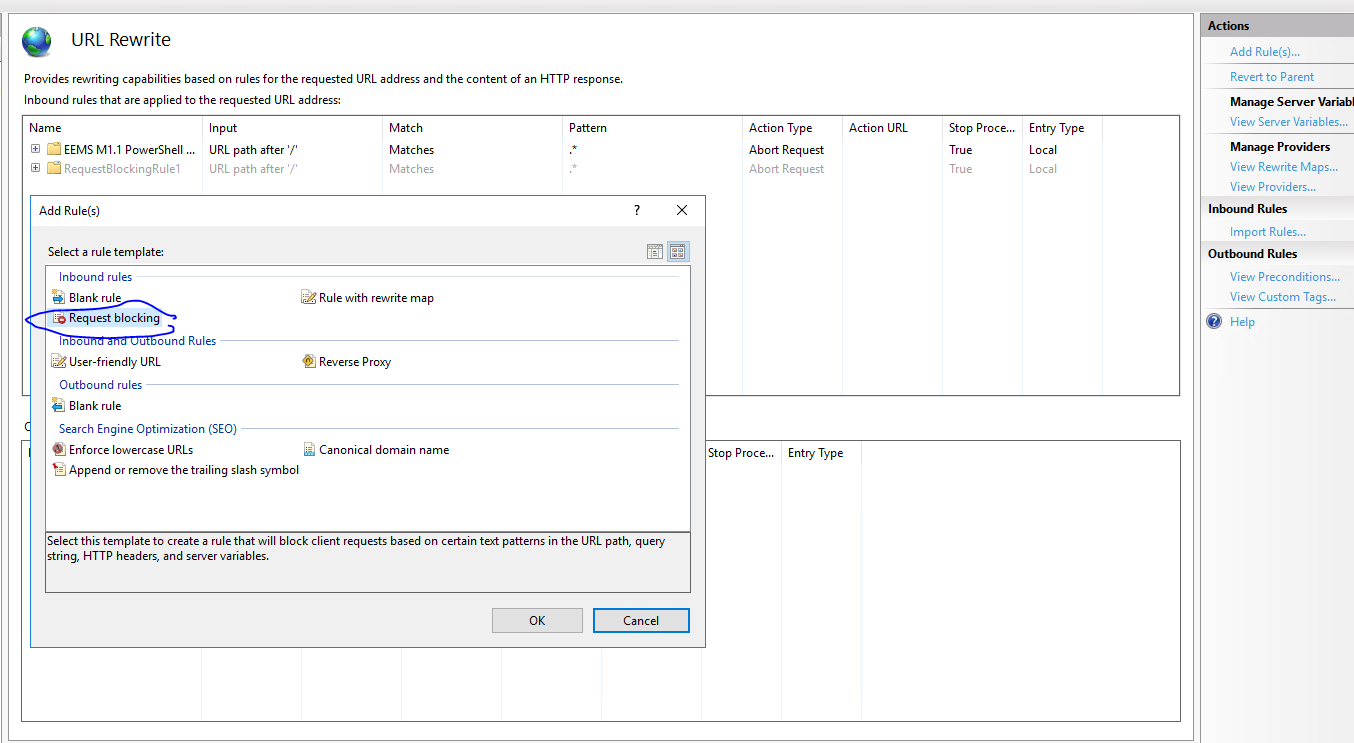Click the Inbound rules group heading
Viewport: 1354px width, 743px height.
point(95,277)
